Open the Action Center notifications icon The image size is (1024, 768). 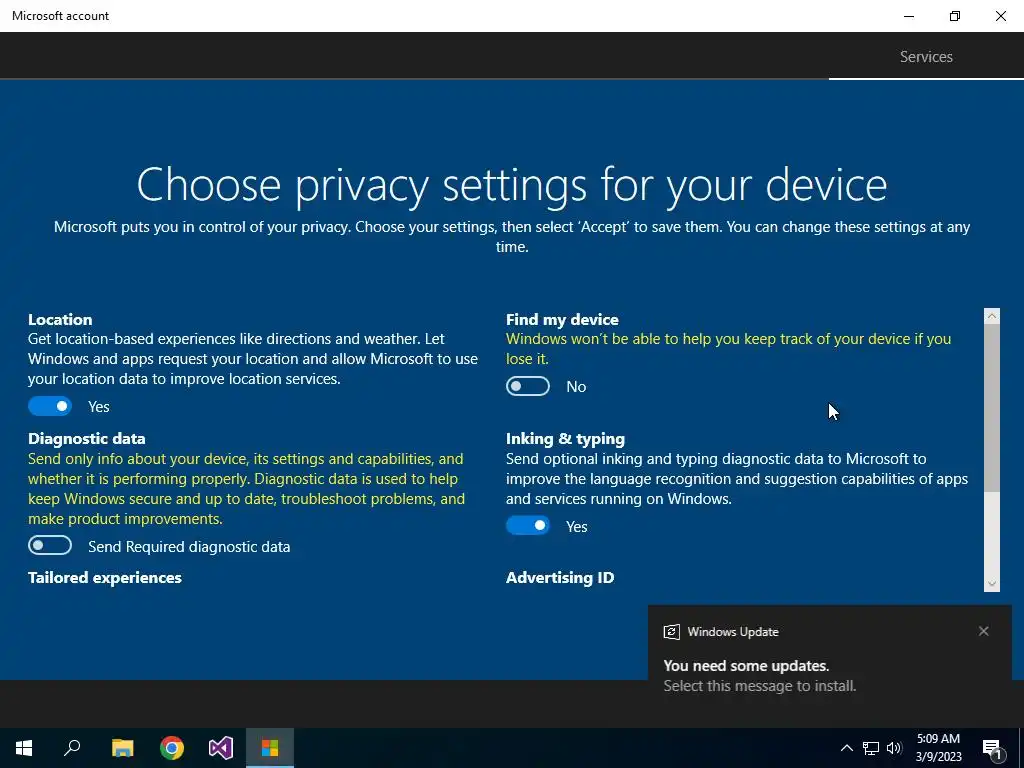(992, 748)
